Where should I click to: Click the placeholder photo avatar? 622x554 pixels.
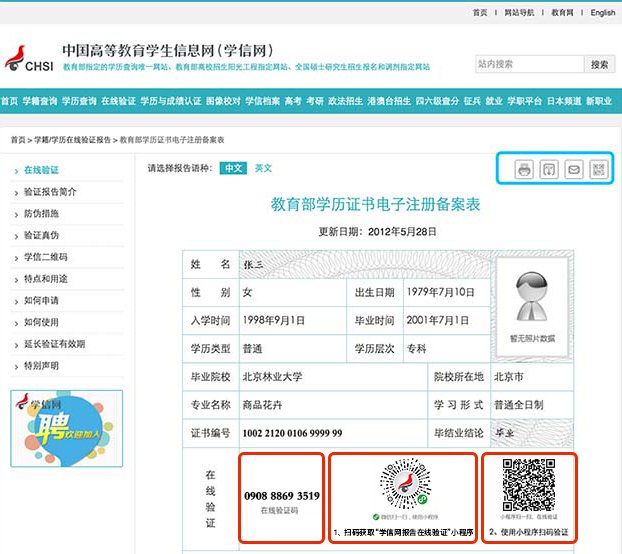(x=532, y=297)
